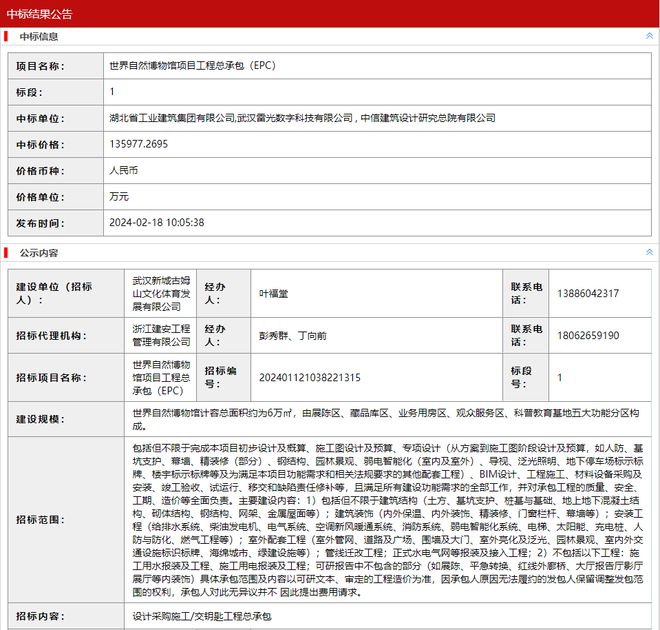
Task: Select the handler name 叶福堂
Action: (274, 294)
